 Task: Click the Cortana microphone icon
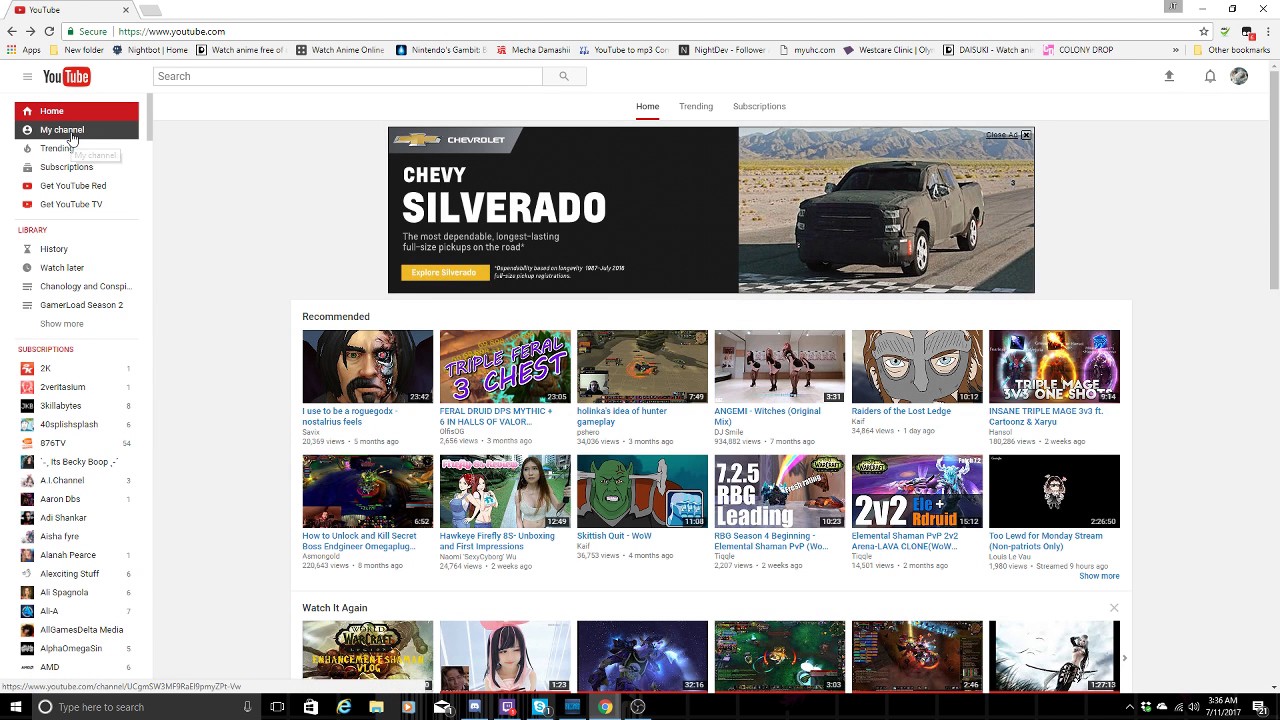pos(247,707)
